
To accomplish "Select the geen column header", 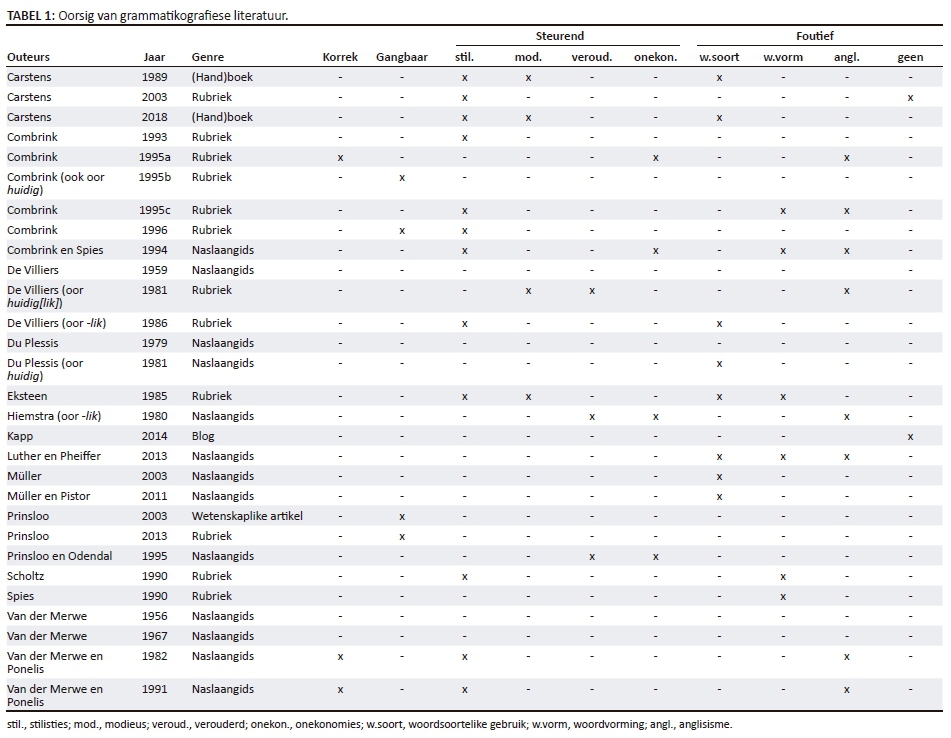I will point(910,57).
